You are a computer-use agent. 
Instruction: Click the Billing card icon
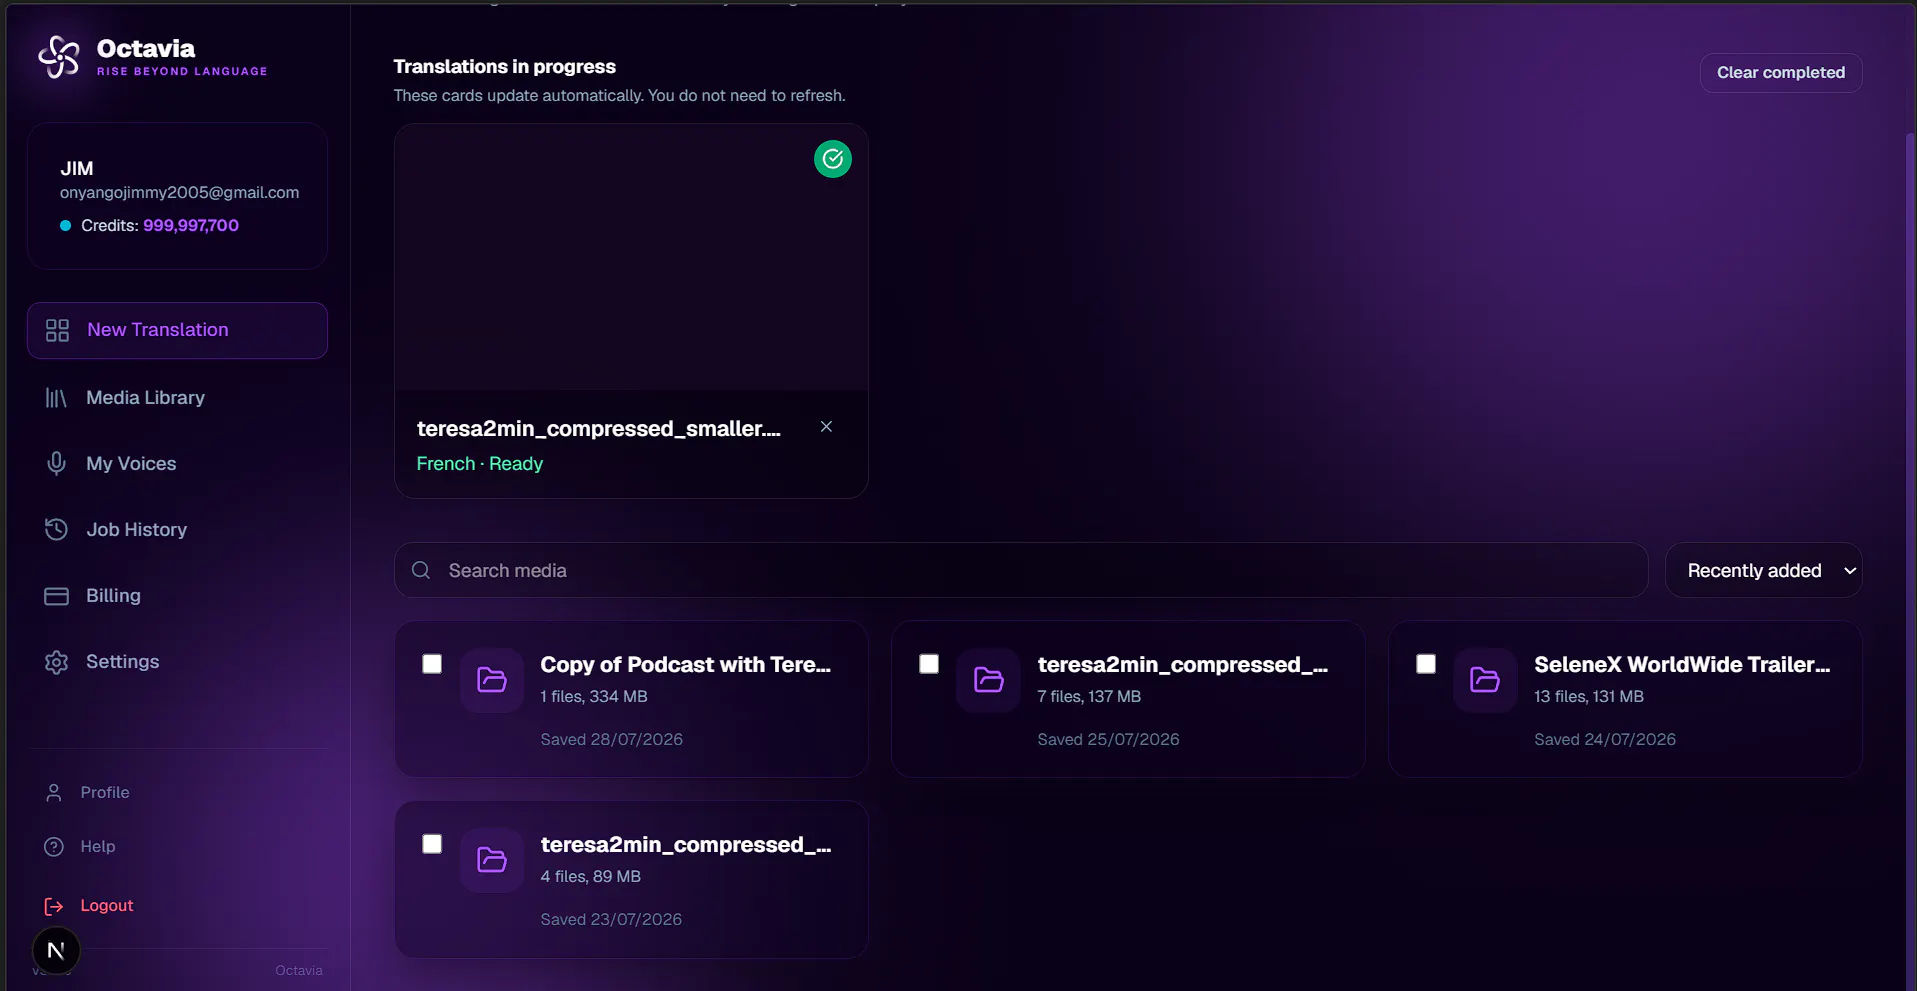point(56,596)
